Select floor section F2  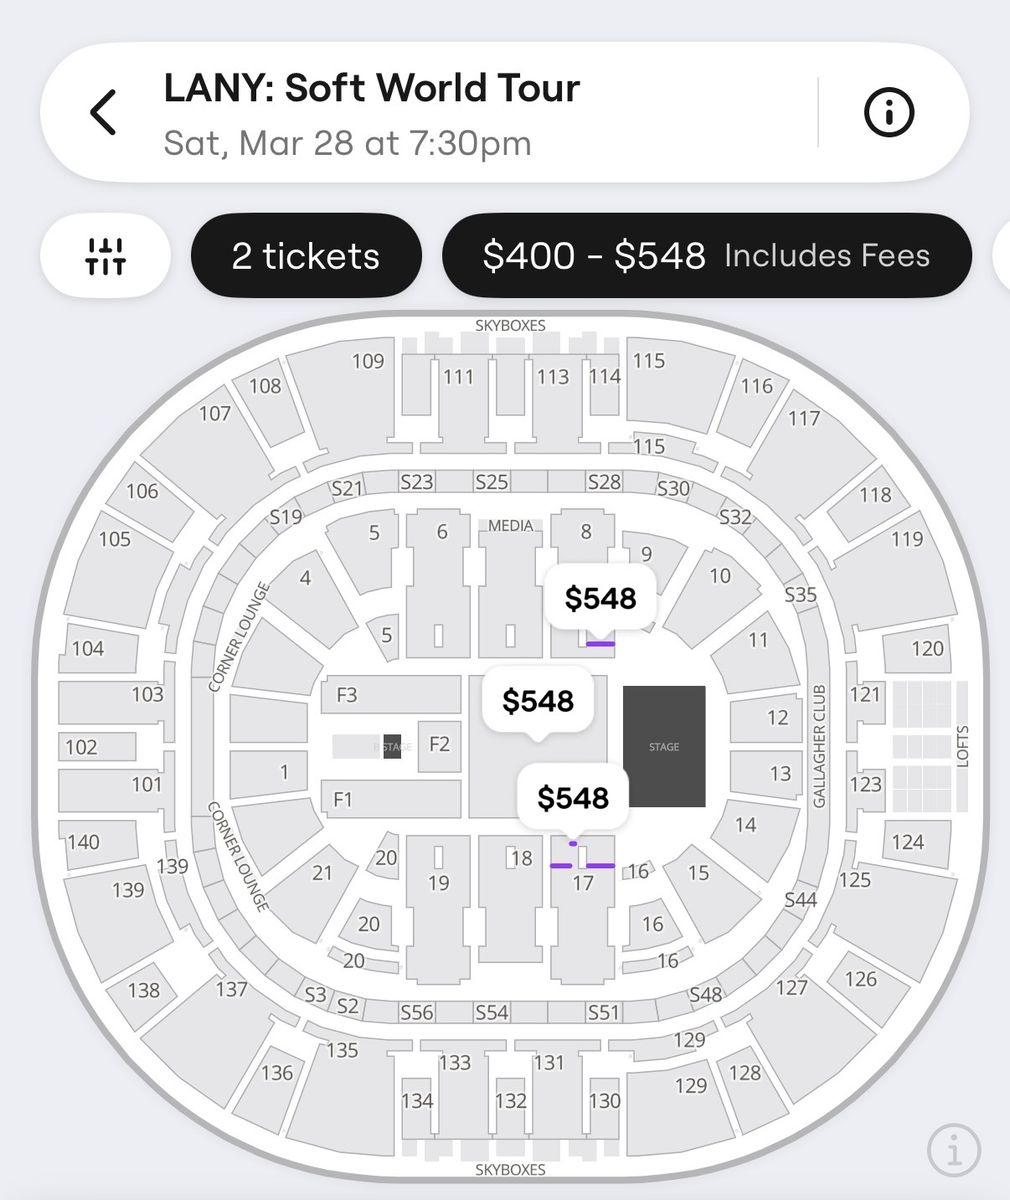[439, 745]
